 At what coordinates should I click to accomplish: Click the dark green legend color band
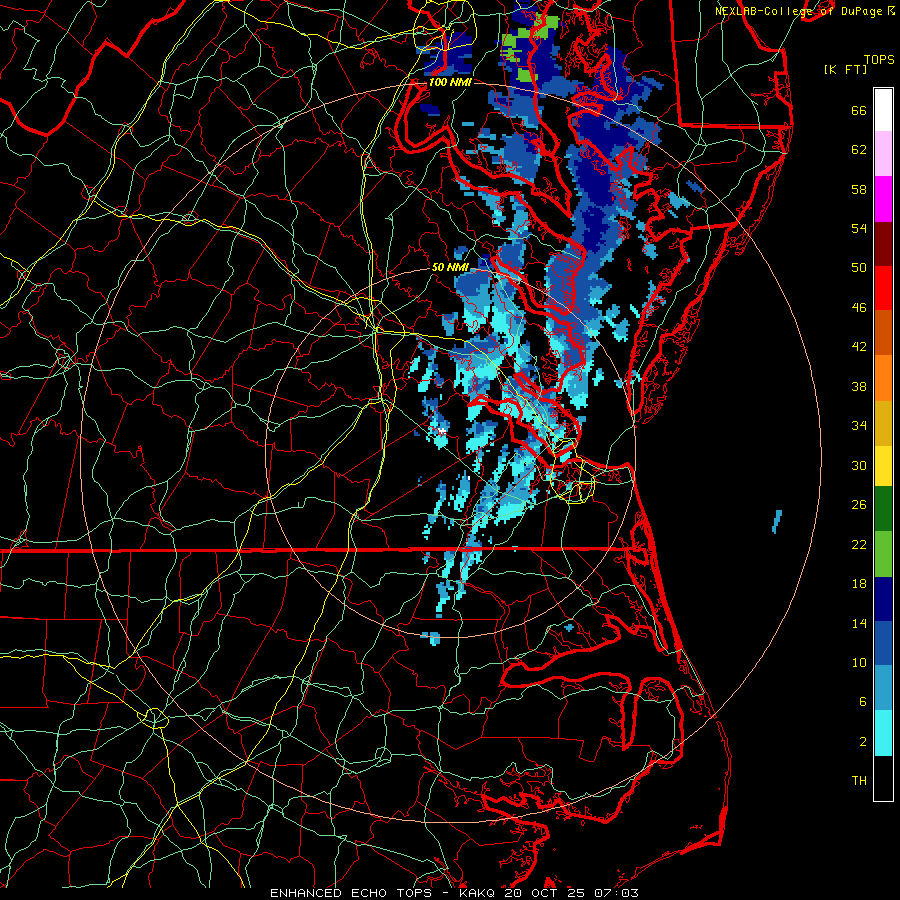[x=883, y=509]
